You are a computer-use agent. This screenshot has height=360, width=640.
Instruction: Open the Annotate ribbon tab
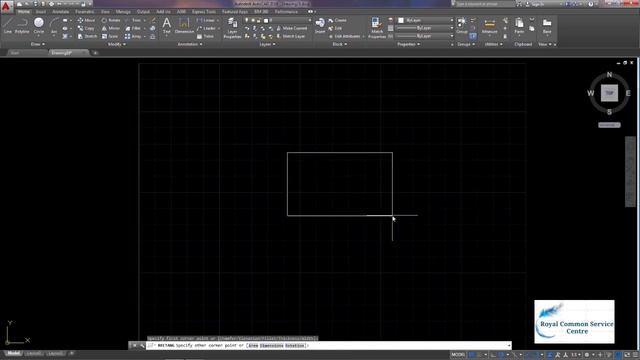click(x=60, y=12)
